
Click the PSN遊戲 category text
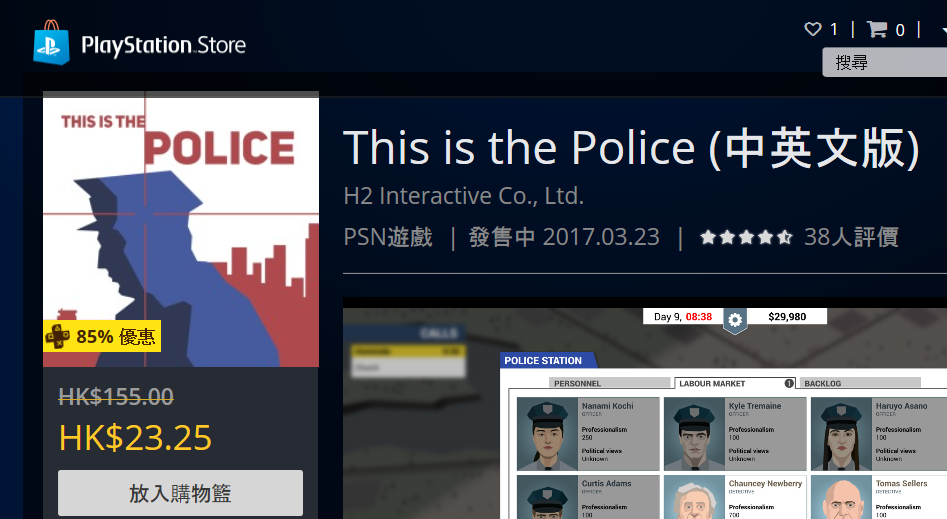[x=388, y=237]
